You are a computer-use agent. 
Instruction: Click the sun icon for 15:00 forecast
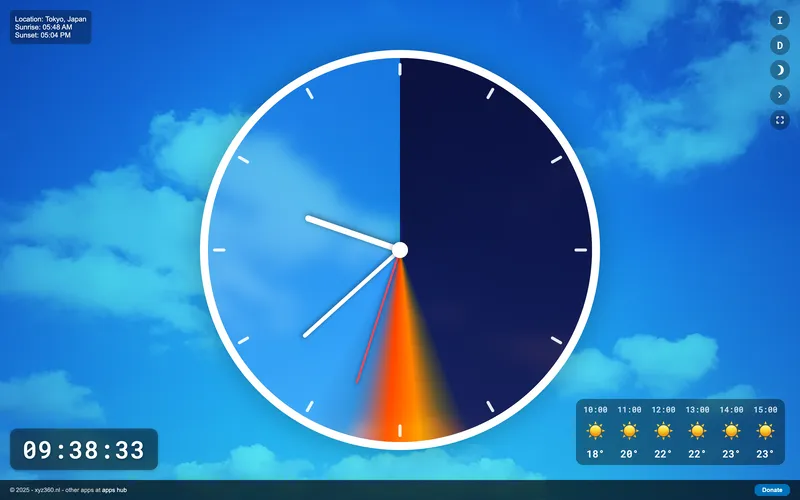coord(765,431)
